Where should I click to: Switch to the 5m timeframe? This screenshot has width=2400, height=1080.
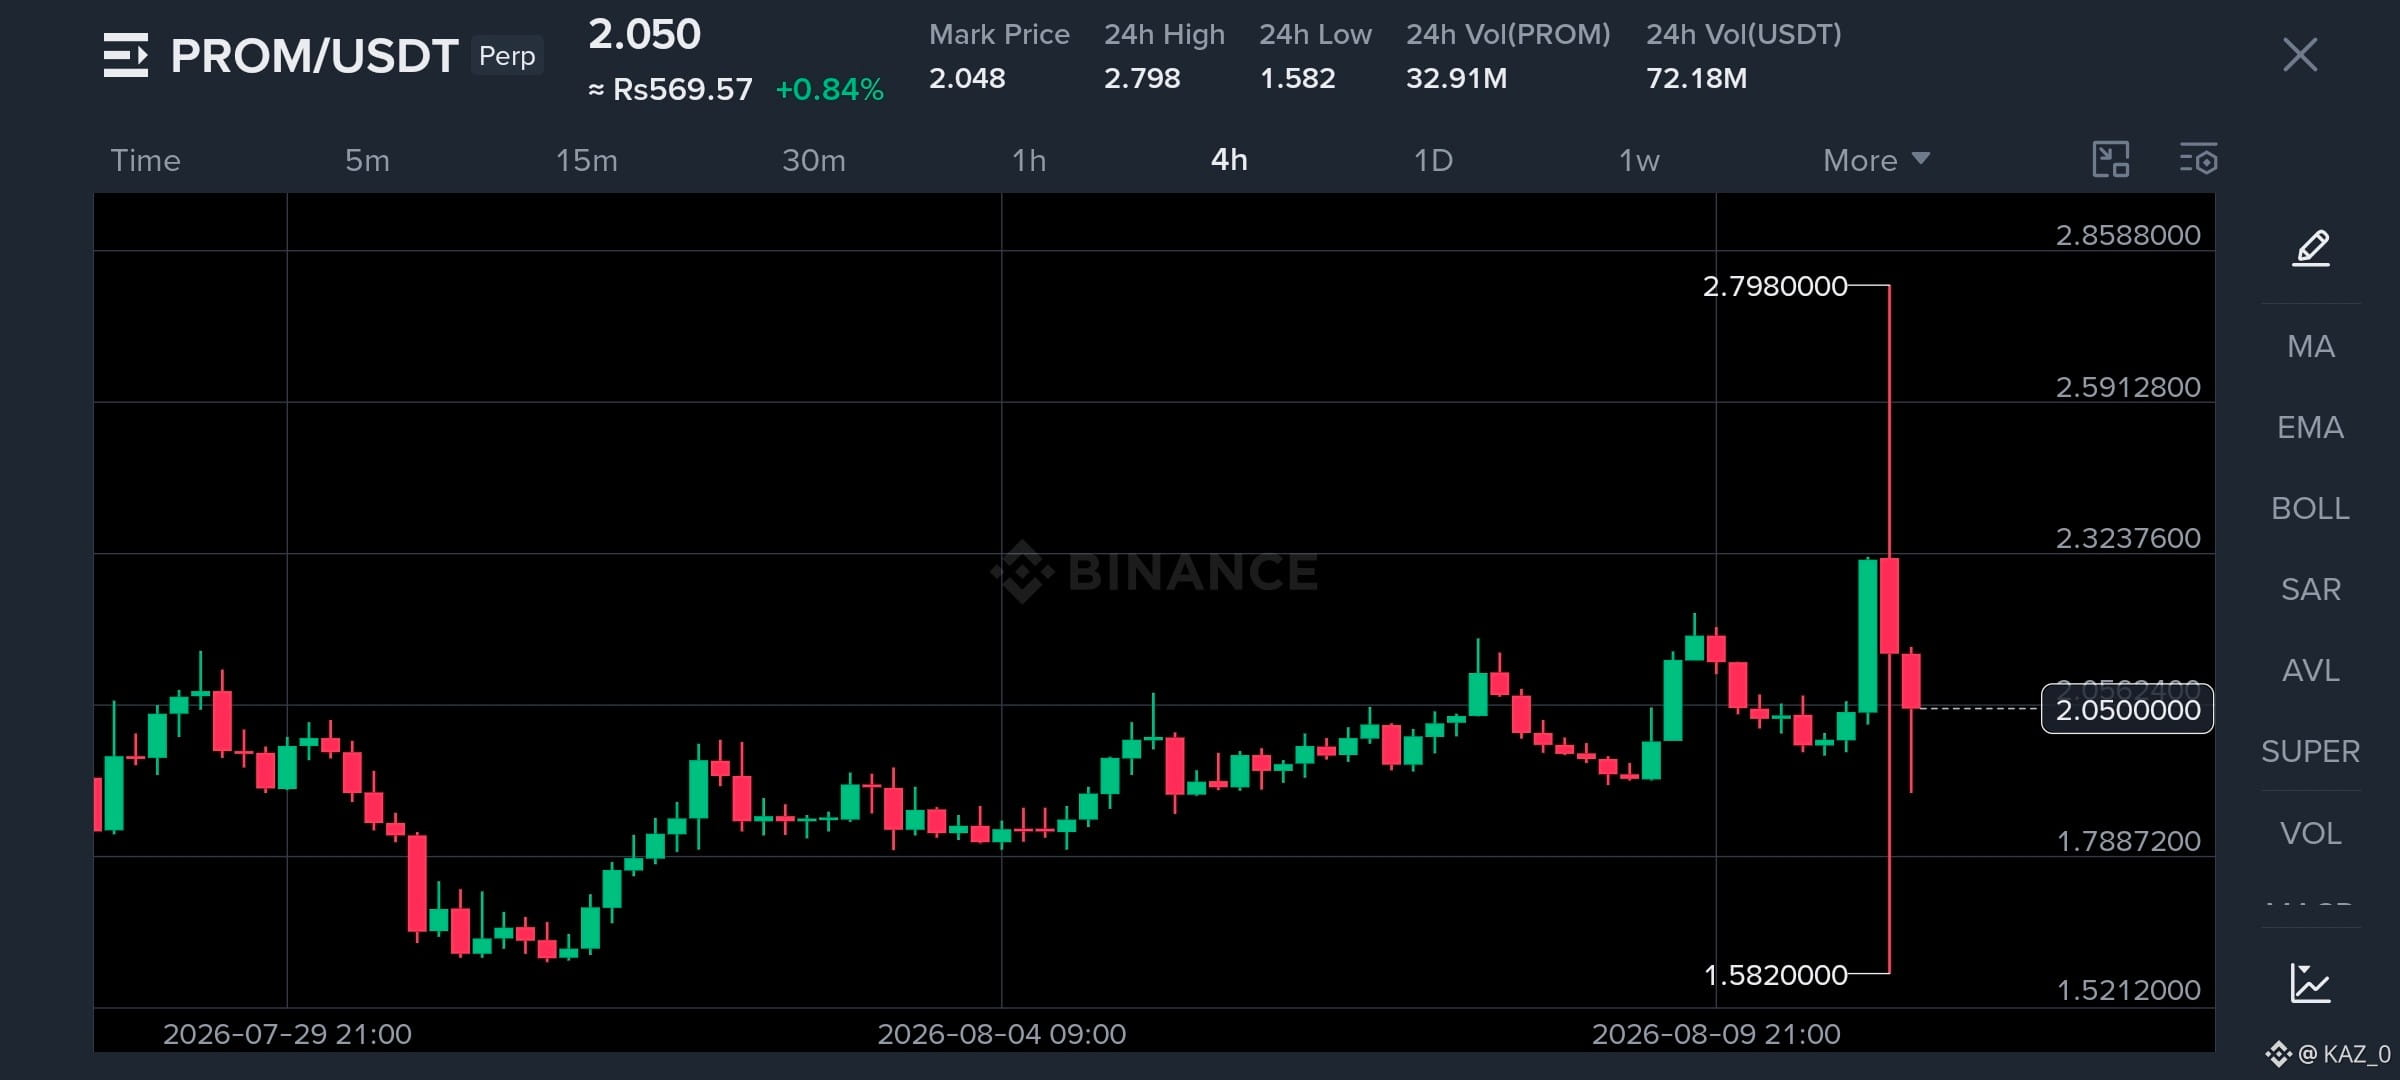tap(367, 160)
